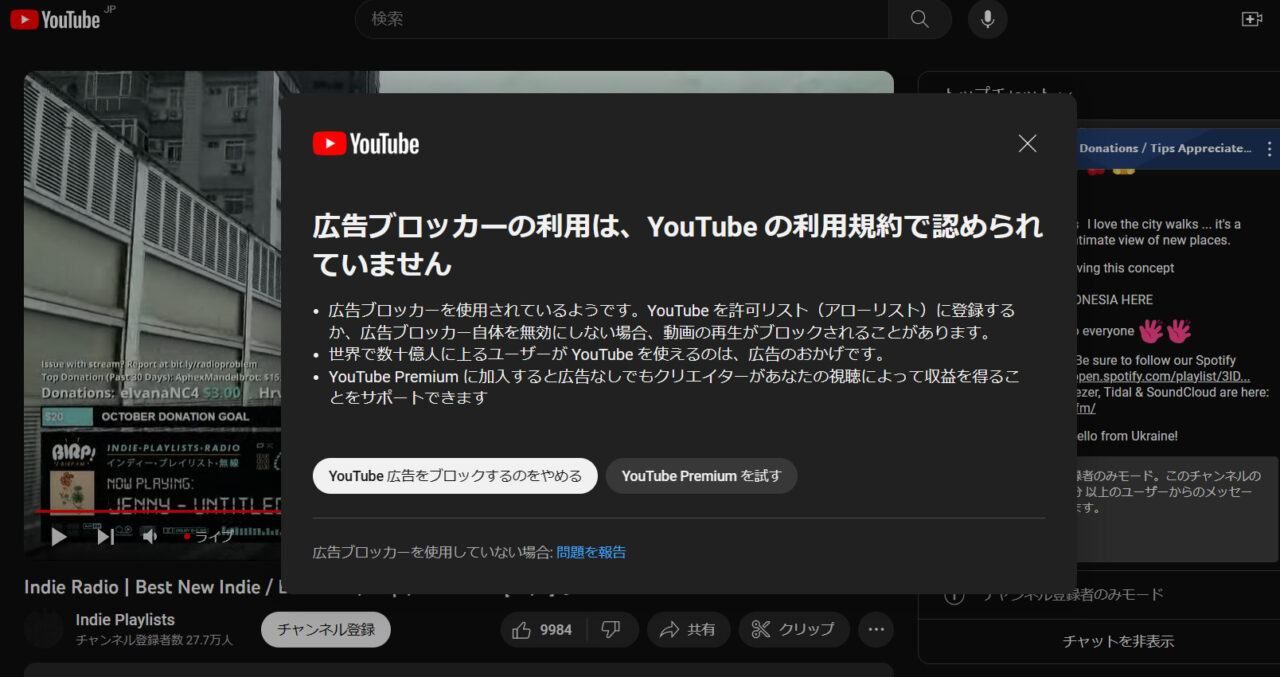Like the video showing 9984
Screen dimensions: 1280x677
click(541, 629)
